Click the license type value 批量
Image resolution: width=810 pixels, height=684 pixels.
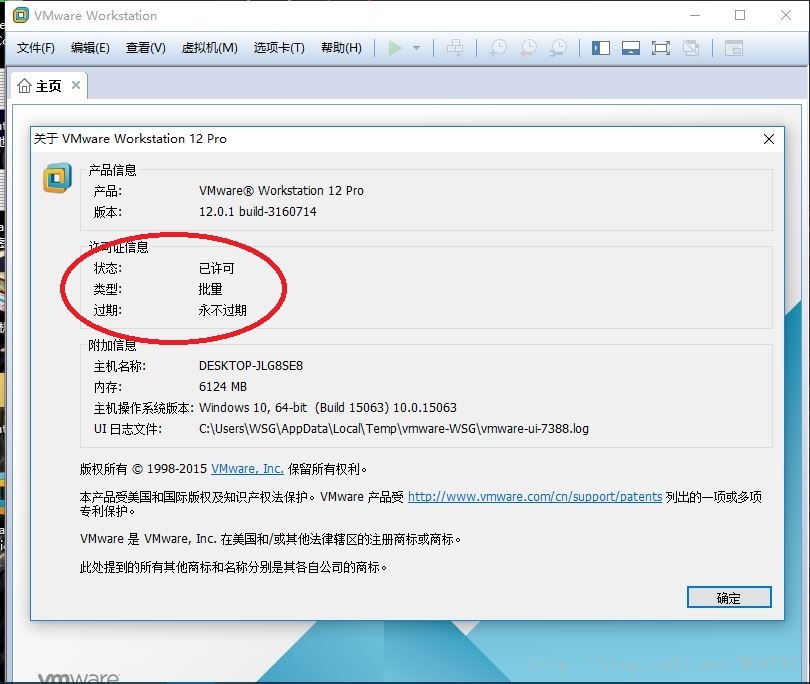210,289
